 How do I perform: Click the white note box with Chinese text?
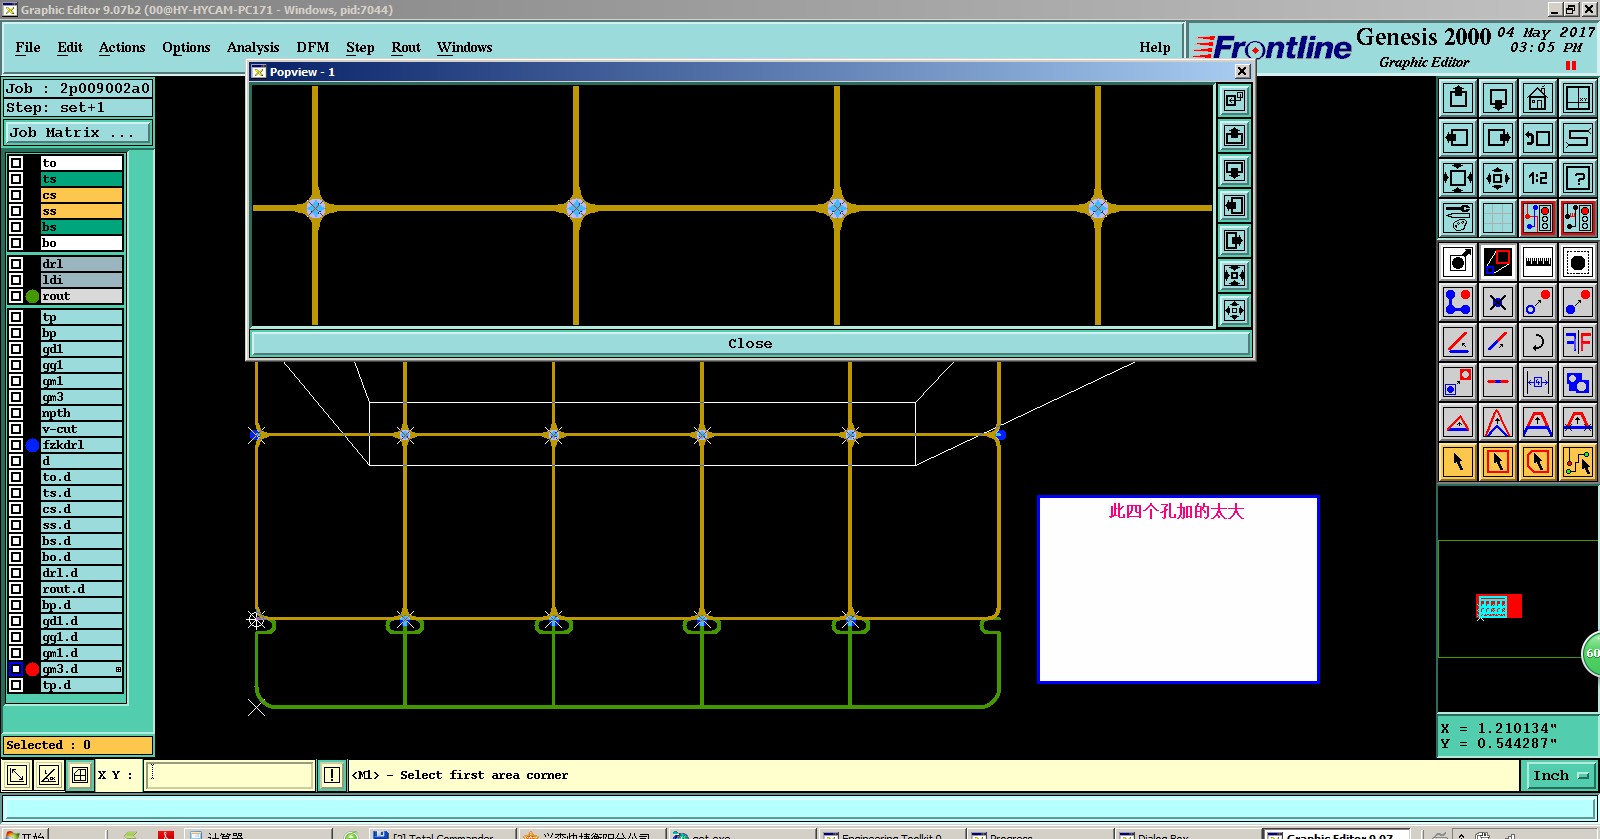click(1178, 590)
